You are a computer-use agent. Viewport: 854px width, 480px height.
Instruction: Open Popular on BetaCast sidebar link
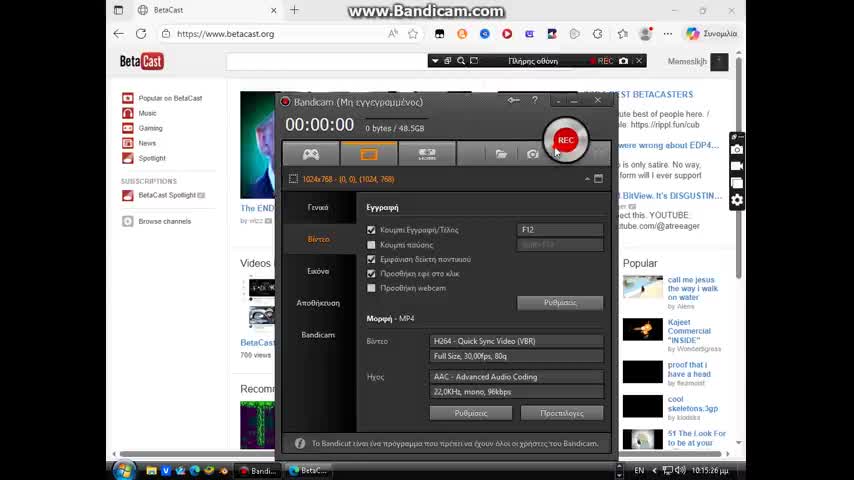click(x=170, y=98)
